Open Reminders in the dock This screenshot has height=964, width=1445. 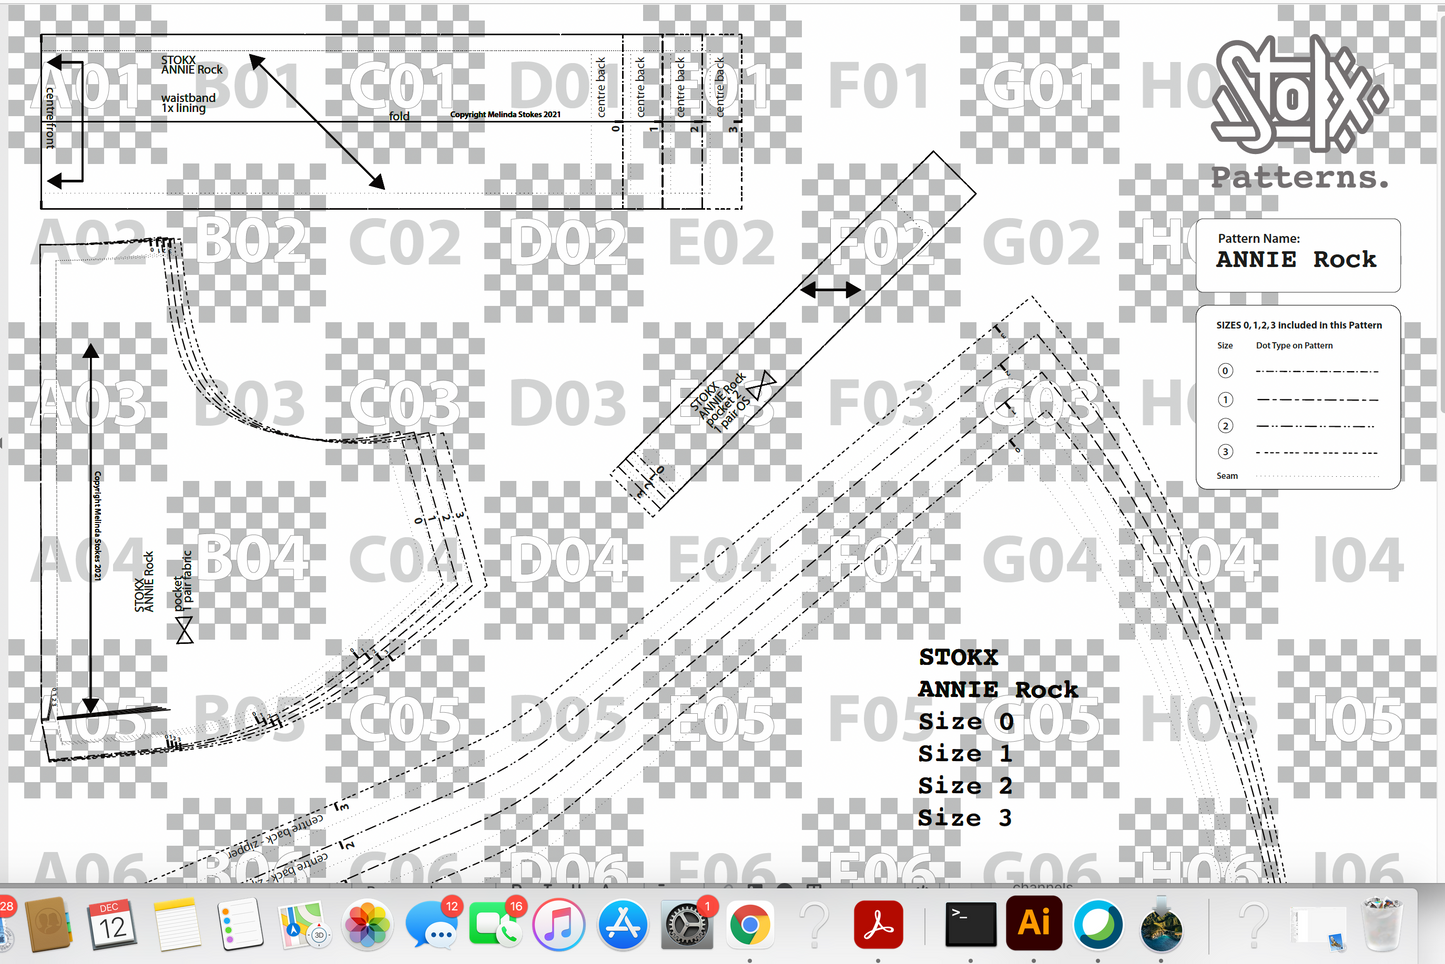(x=240, y=924)
